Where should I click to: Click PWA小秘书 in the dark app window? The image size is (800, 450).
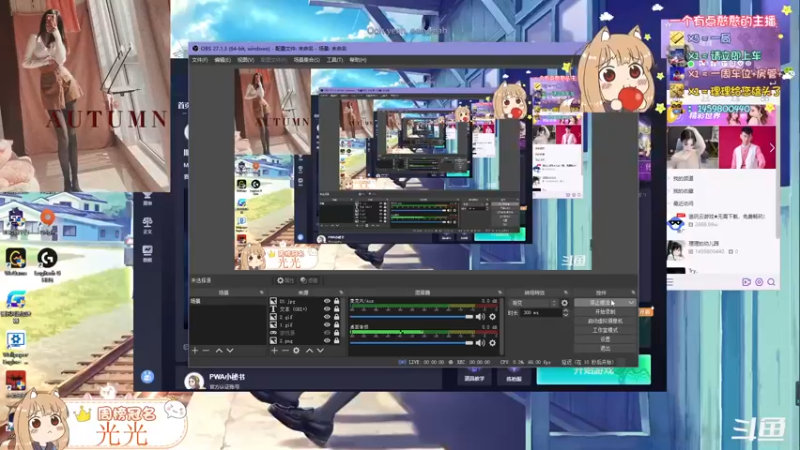[227, 377]
